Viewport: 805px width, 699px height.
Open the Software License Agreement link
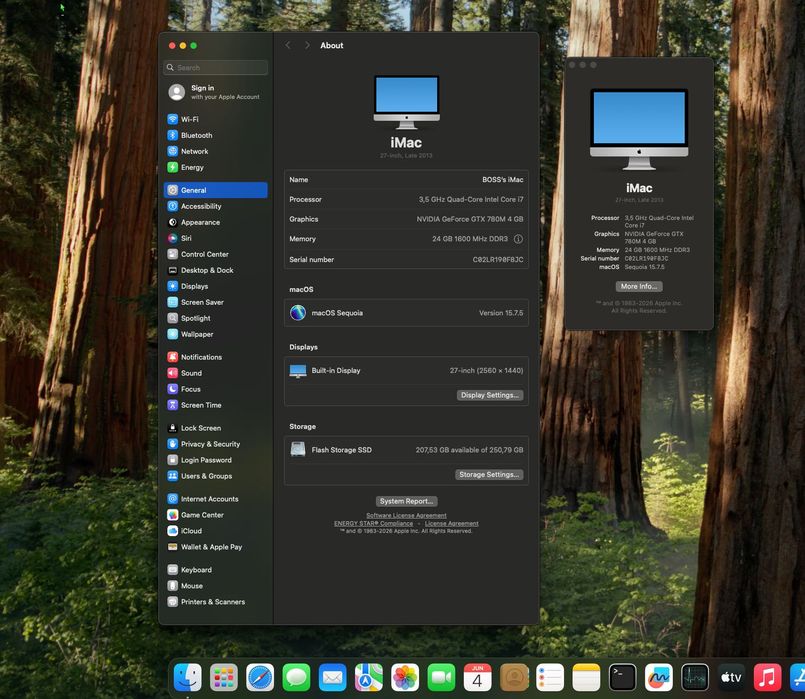pyautogui.click(x=406, y=515)
